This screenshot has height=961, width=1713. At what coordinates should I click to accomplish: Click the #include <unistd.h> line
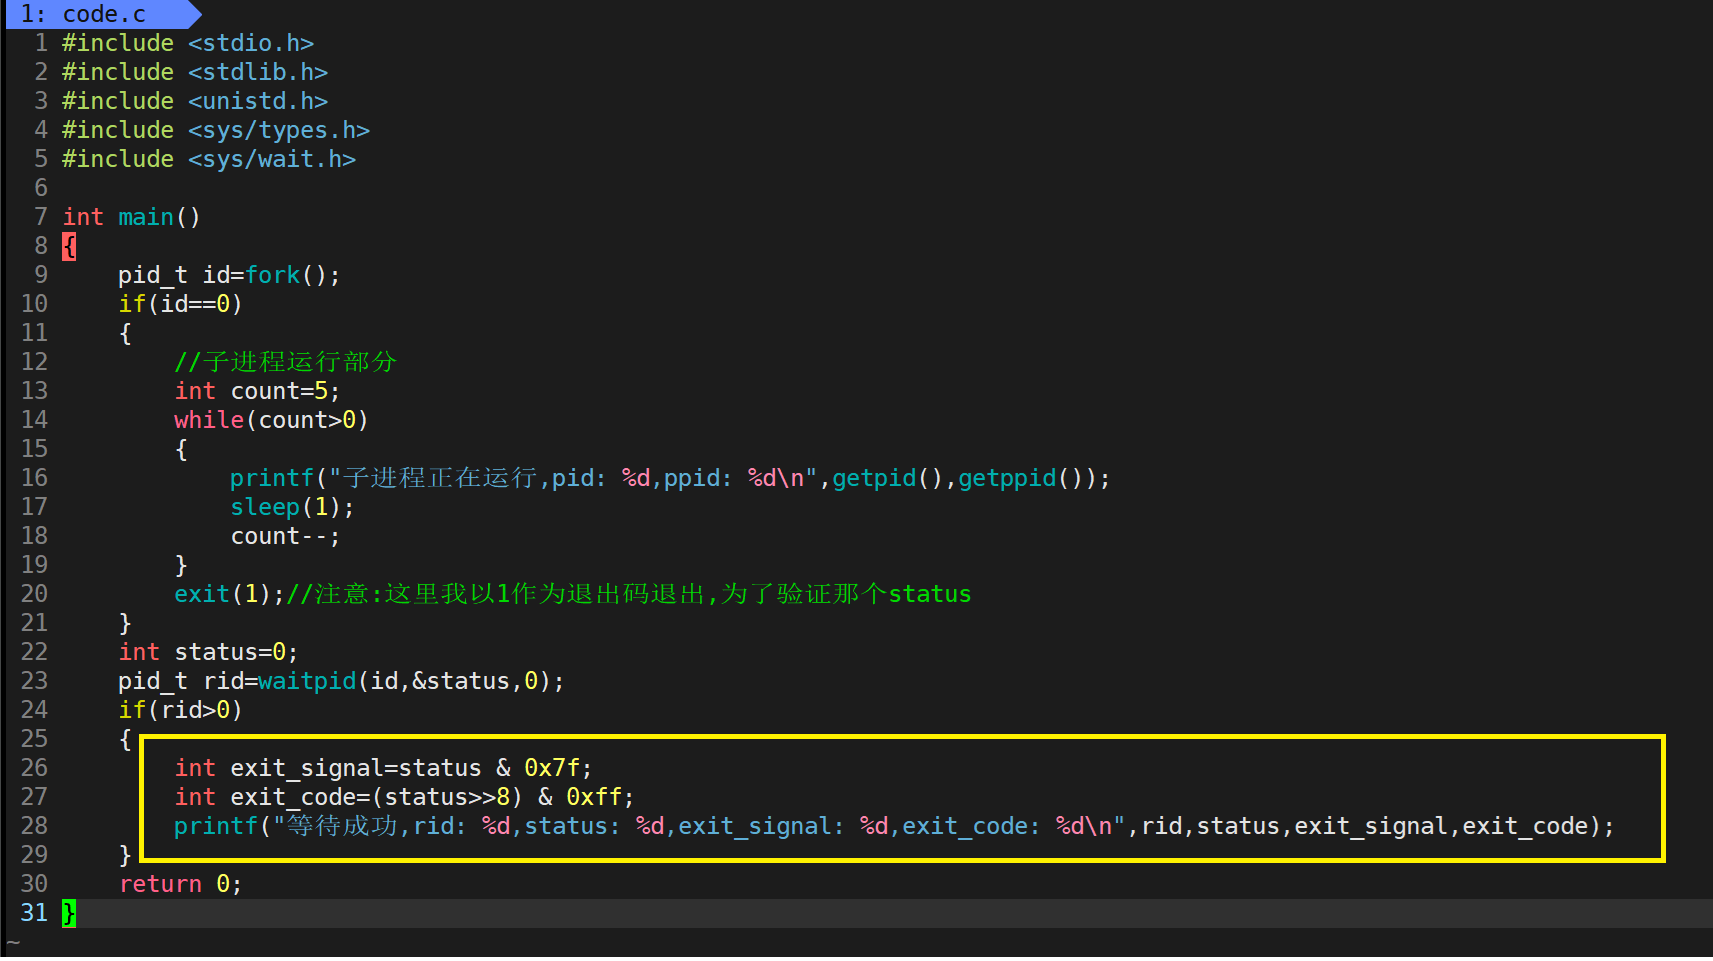click(x=195, y=101)
